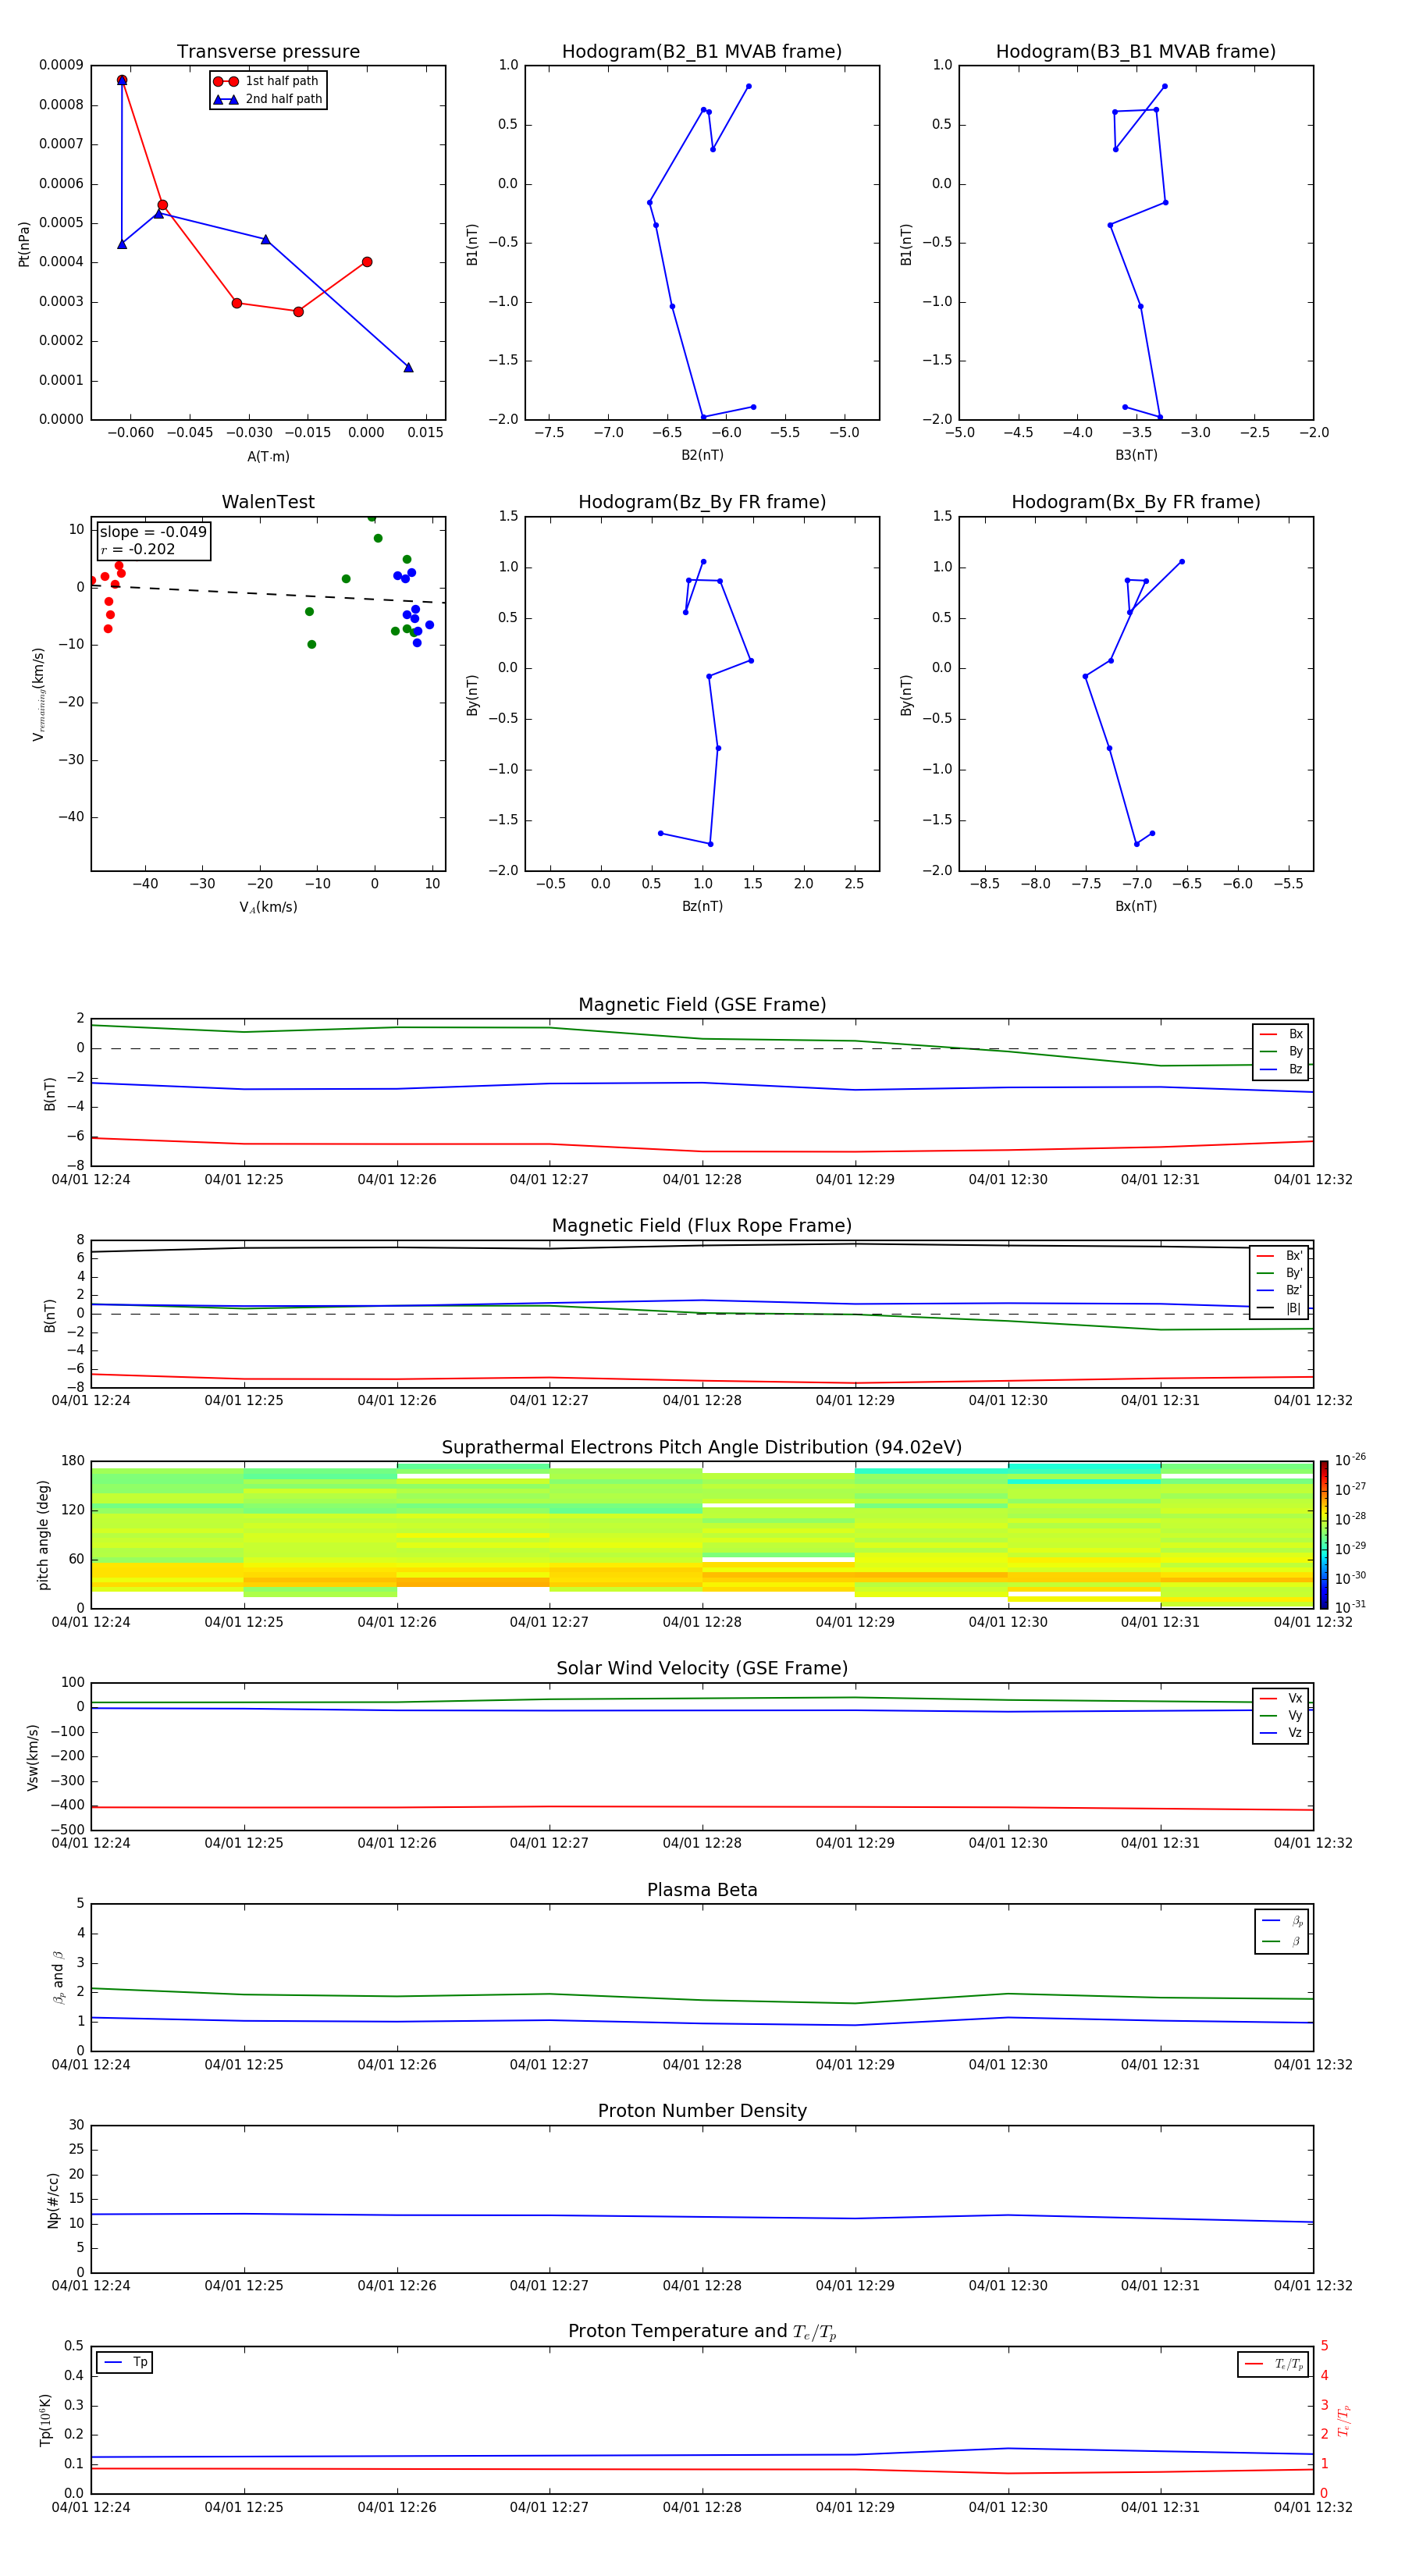
Task: Click the 'Vz' entry in the velocity legend
Action: click(x=1281, y=1733)
